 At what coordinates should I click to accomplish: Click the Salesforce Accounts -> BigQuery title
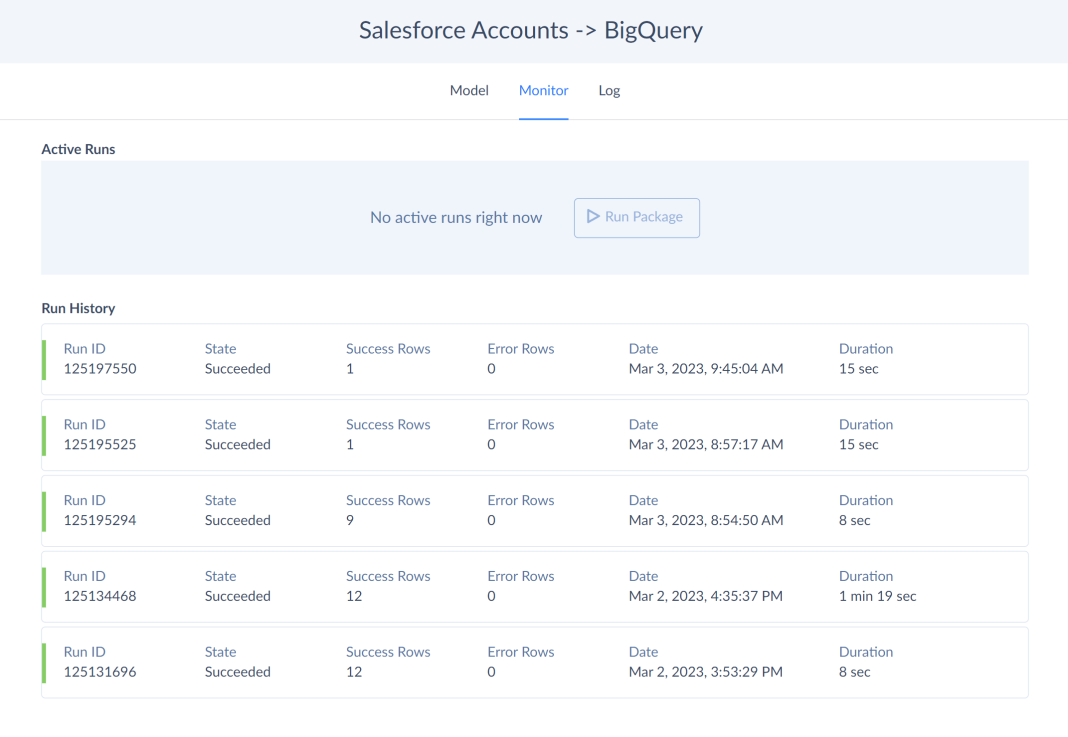point(531,30)
